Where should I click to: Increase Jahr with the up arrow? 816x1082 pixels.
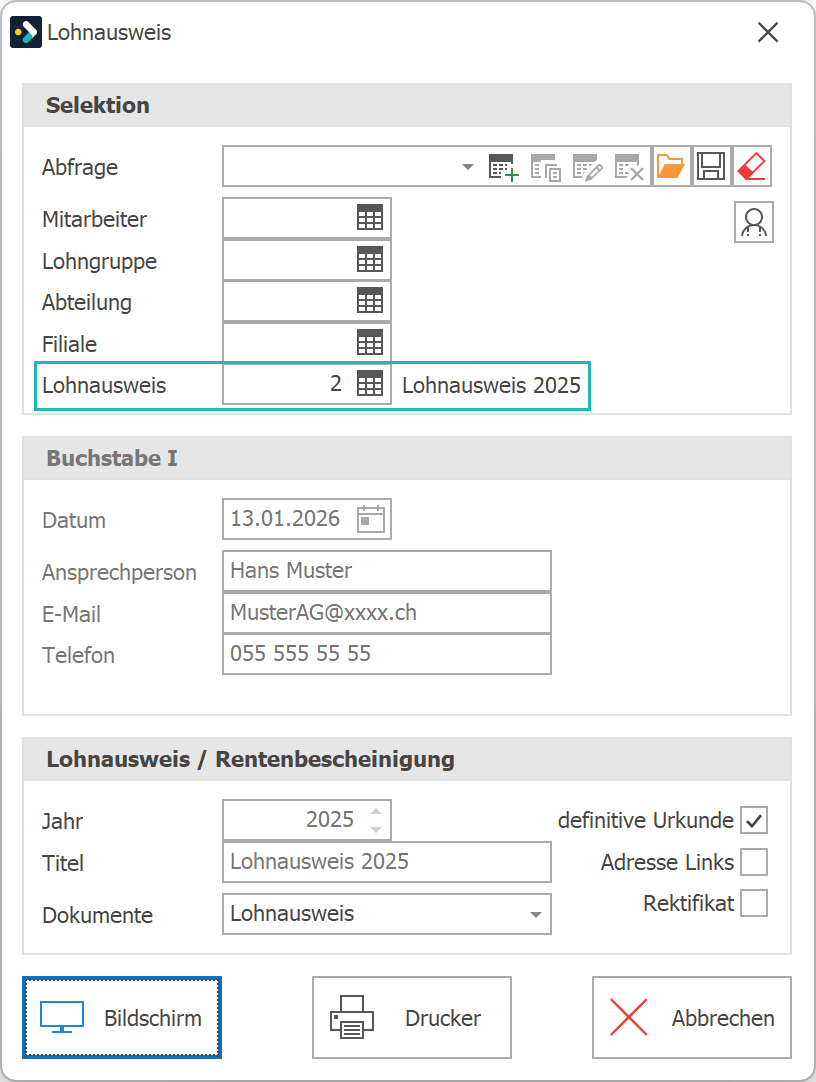tap(376, 812)
